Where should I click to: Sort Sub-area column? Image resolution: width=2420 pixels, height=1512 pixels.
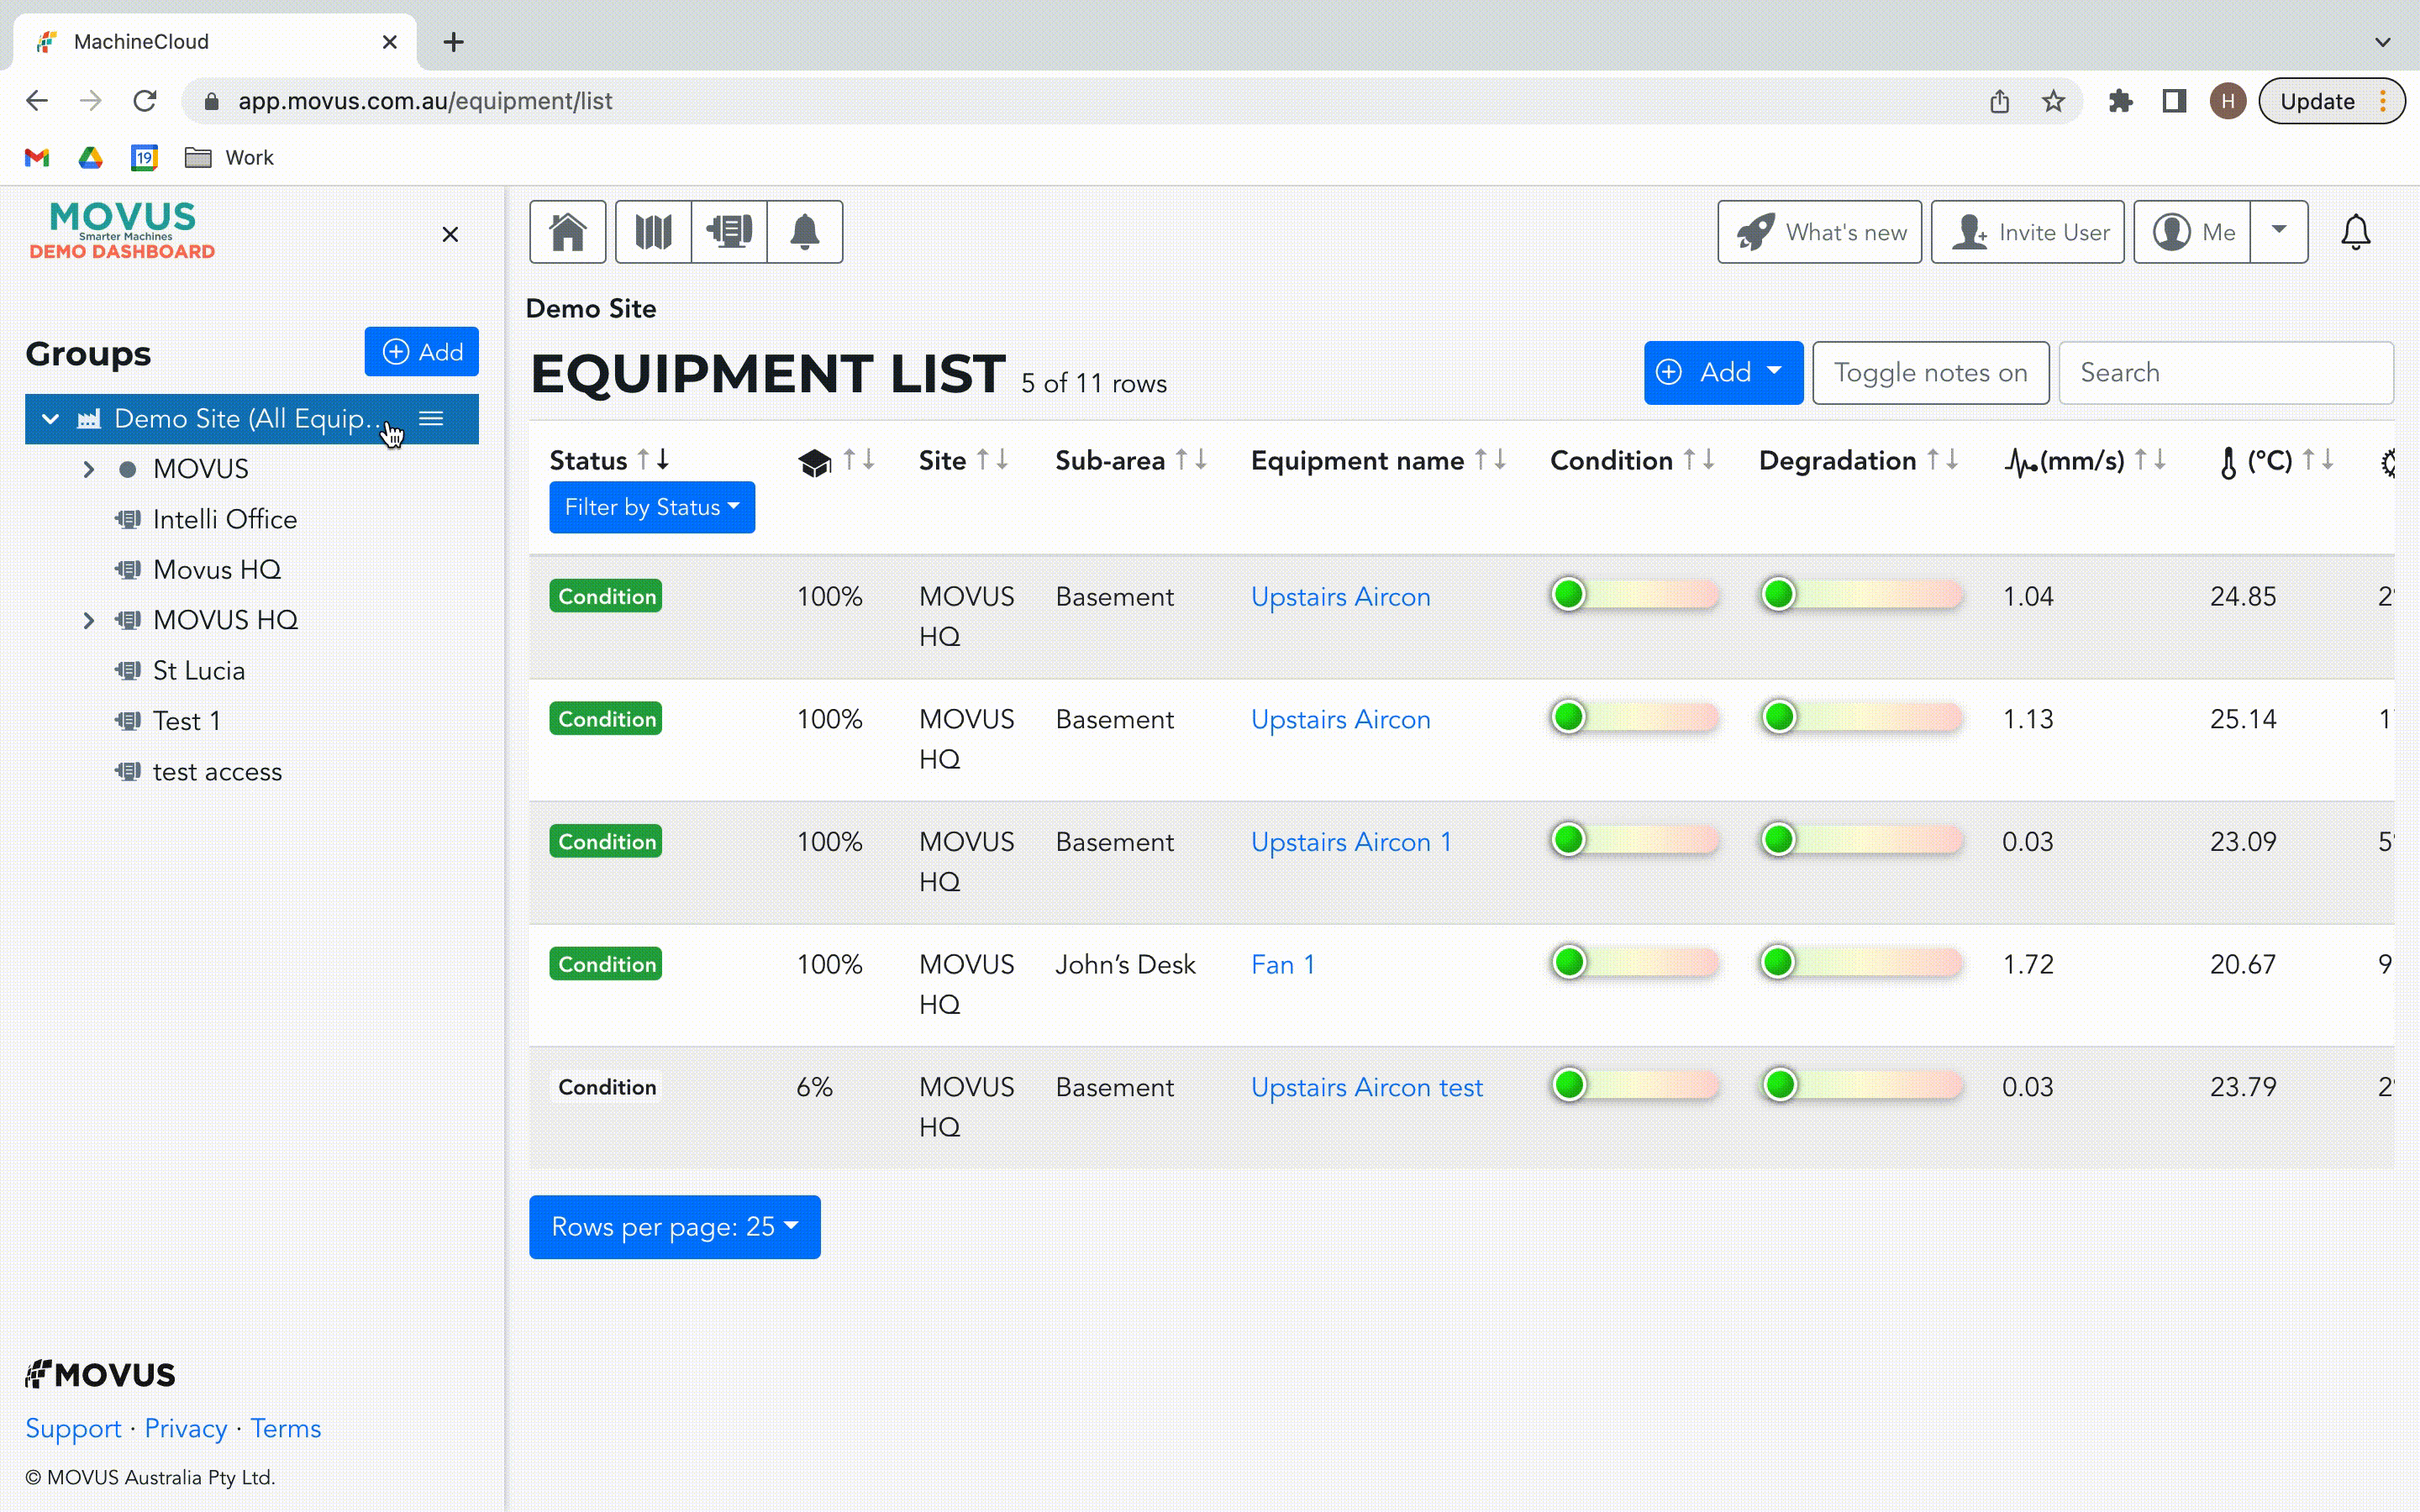coord(1191,460)
